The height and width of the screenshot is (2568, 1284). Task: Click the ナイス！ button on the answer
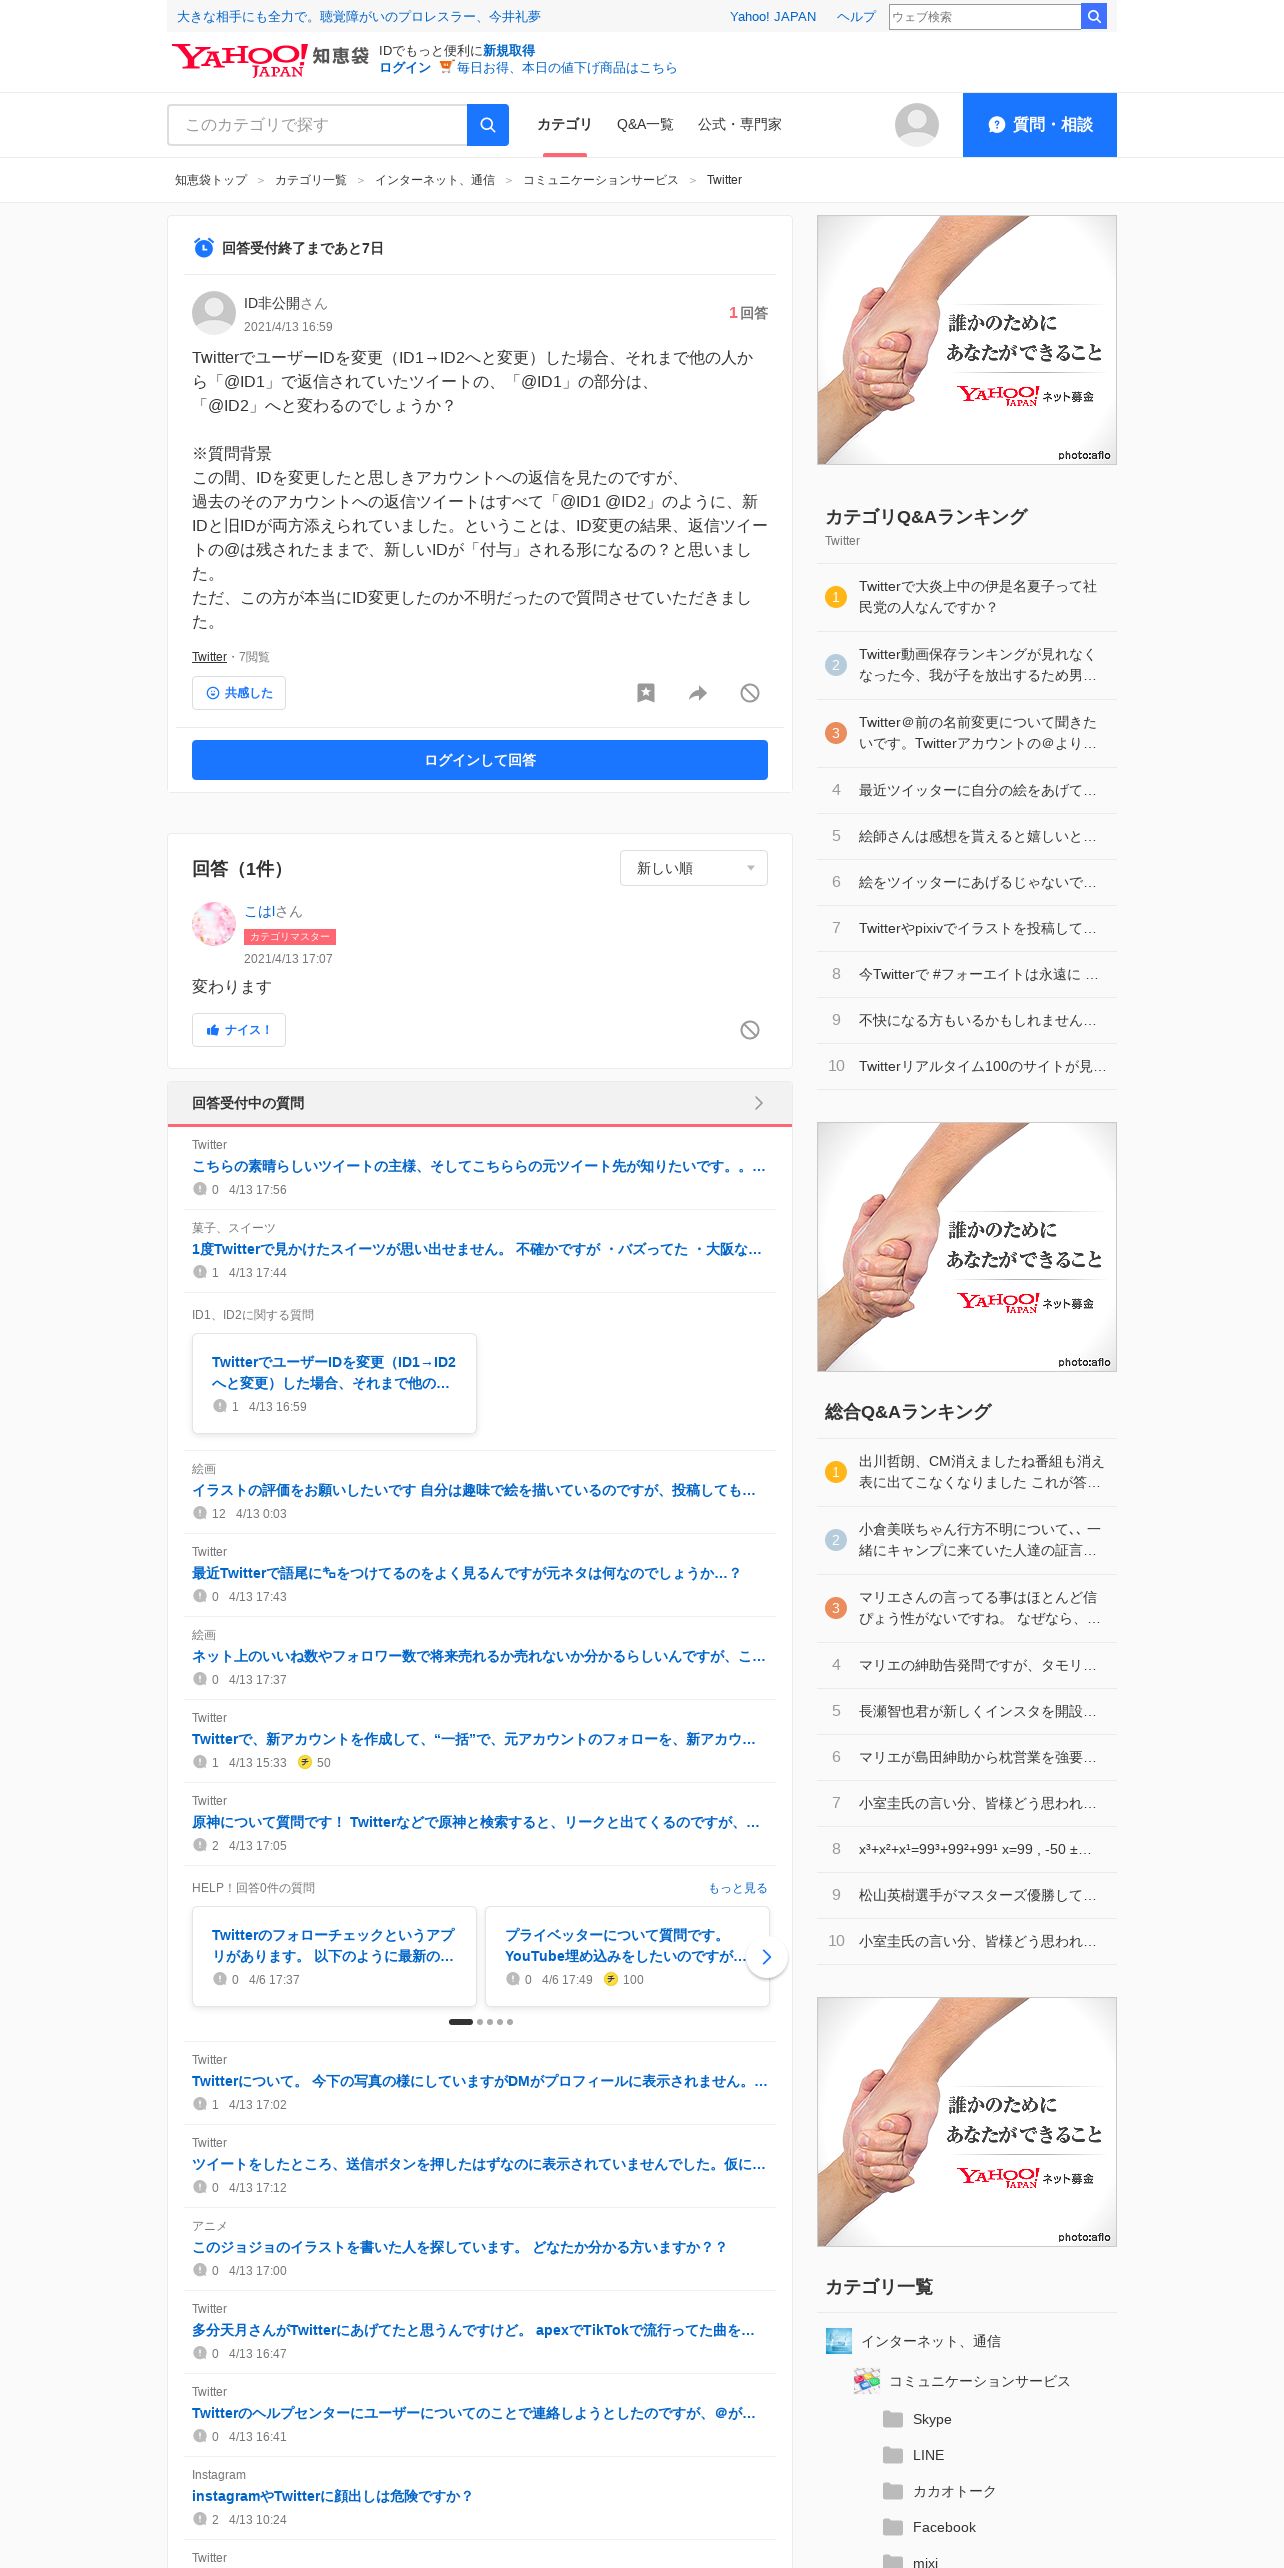coord(239,1030)
